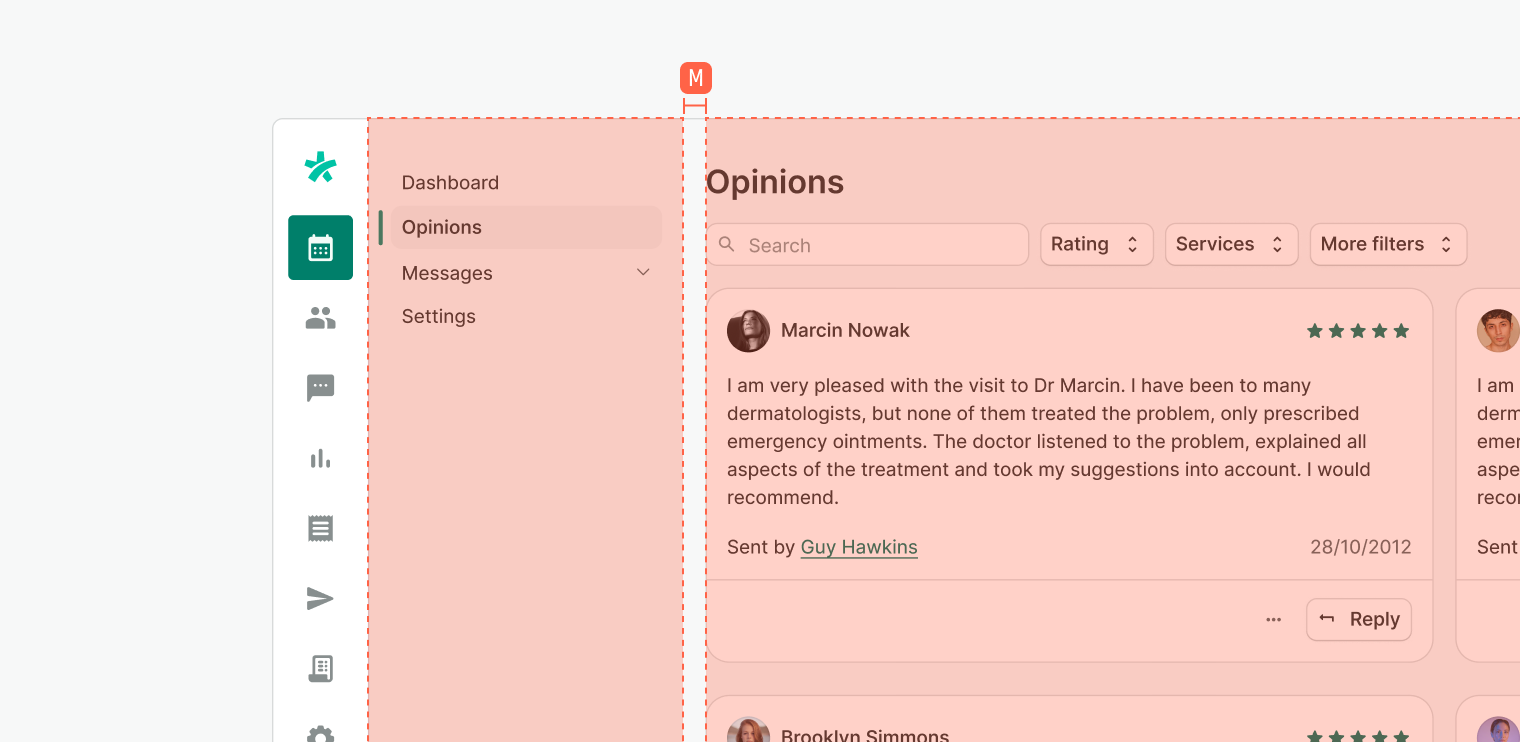Open Settings in the side menu
The width and height of the screenshot is (1520, 742).
point(439,316)
